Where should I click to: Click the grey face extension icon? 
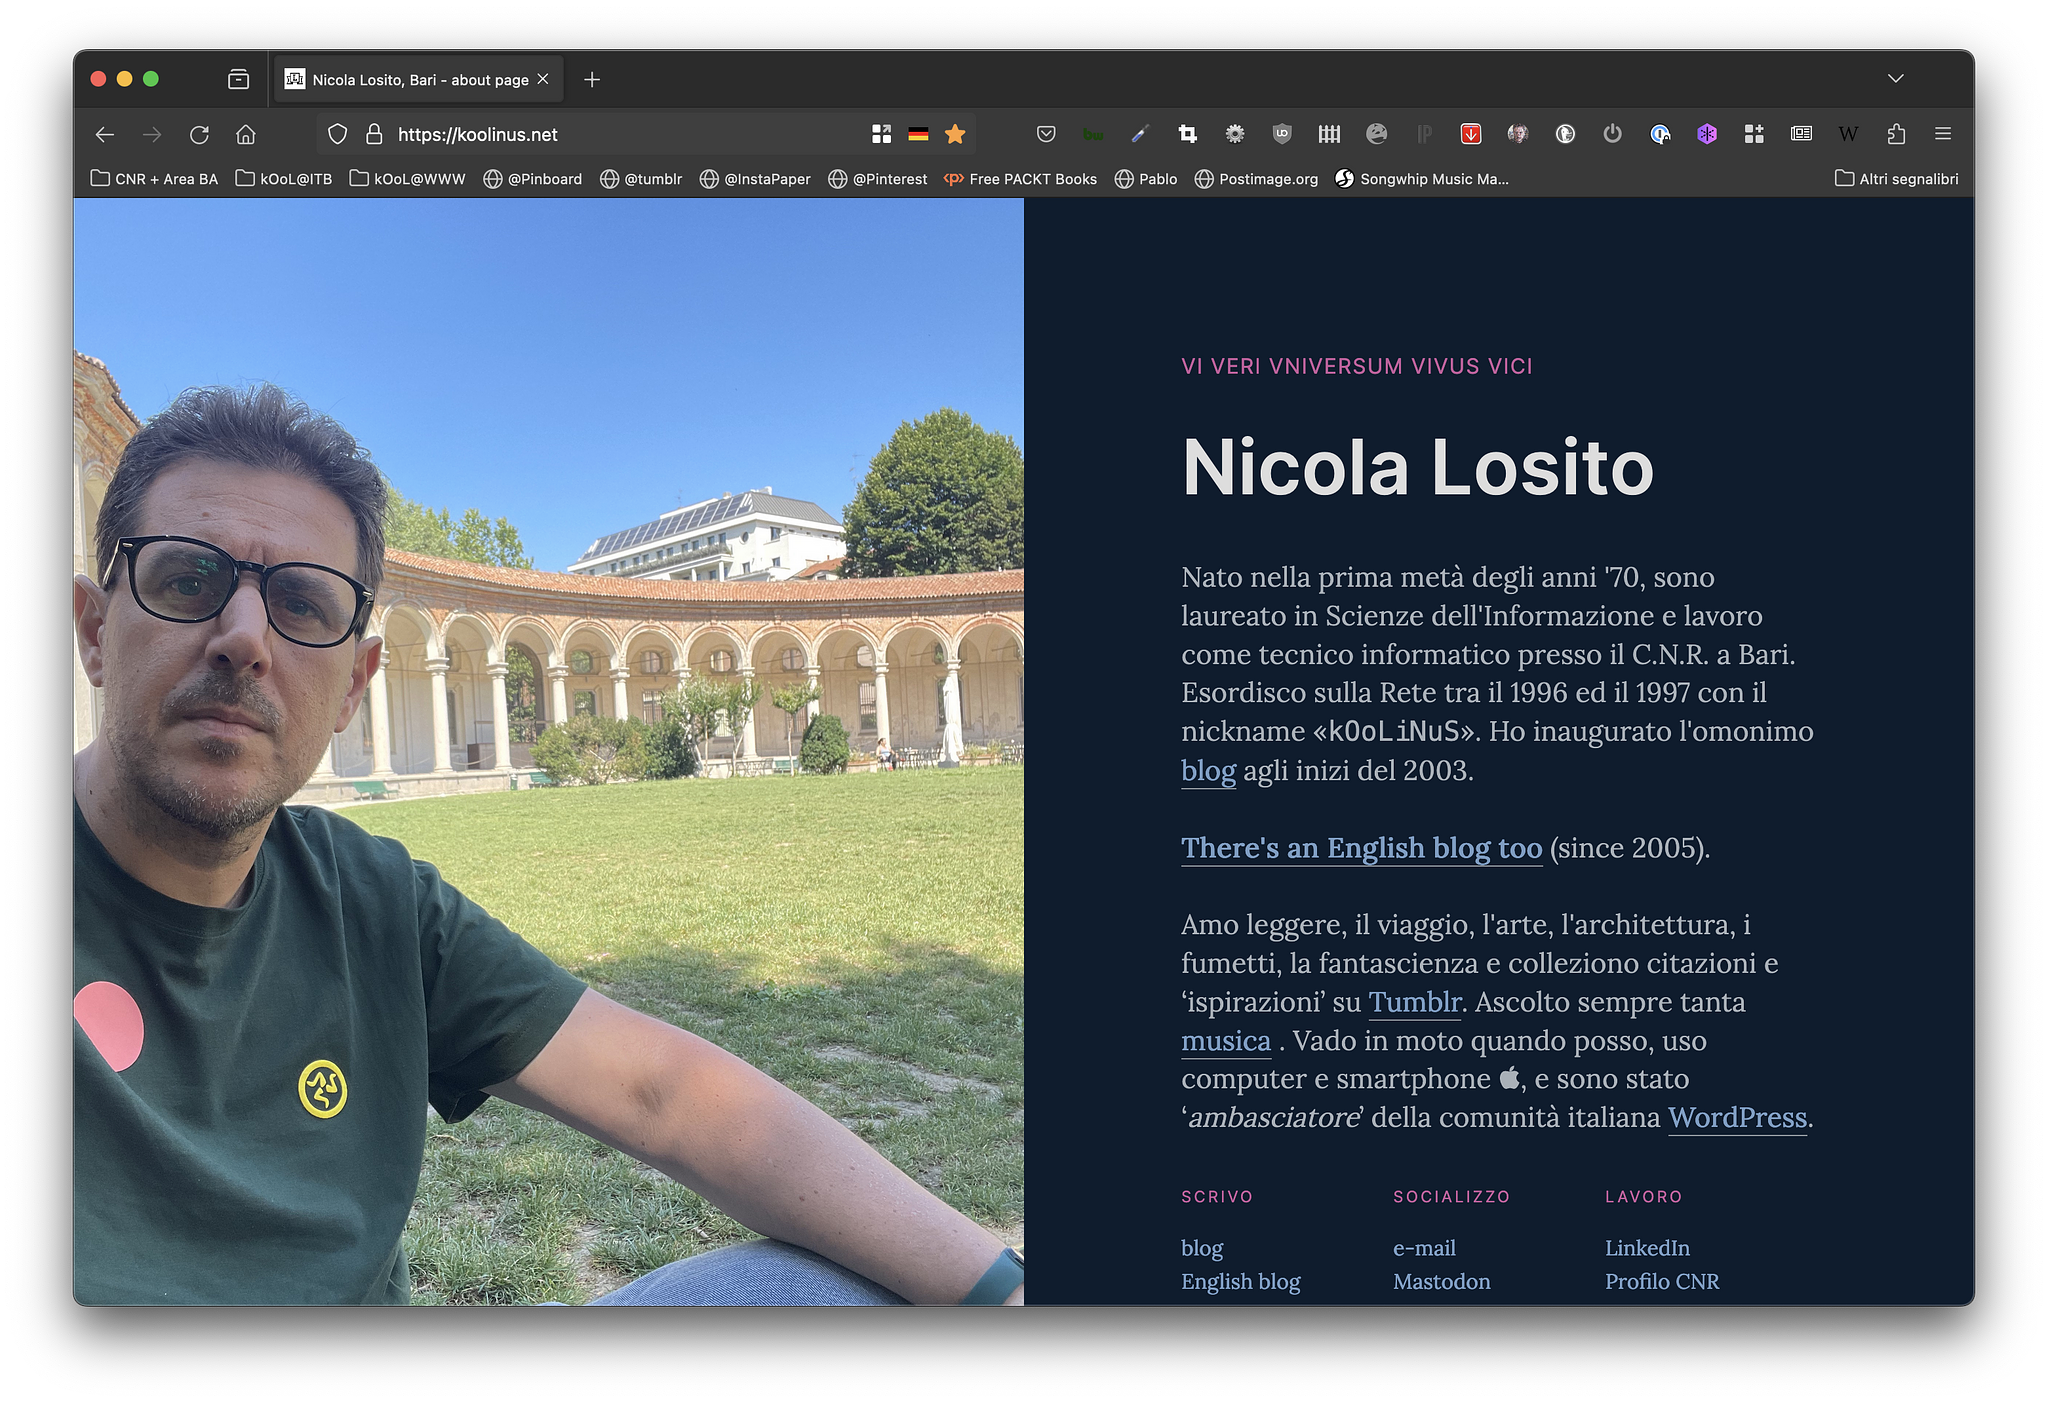pos(1377,134)
